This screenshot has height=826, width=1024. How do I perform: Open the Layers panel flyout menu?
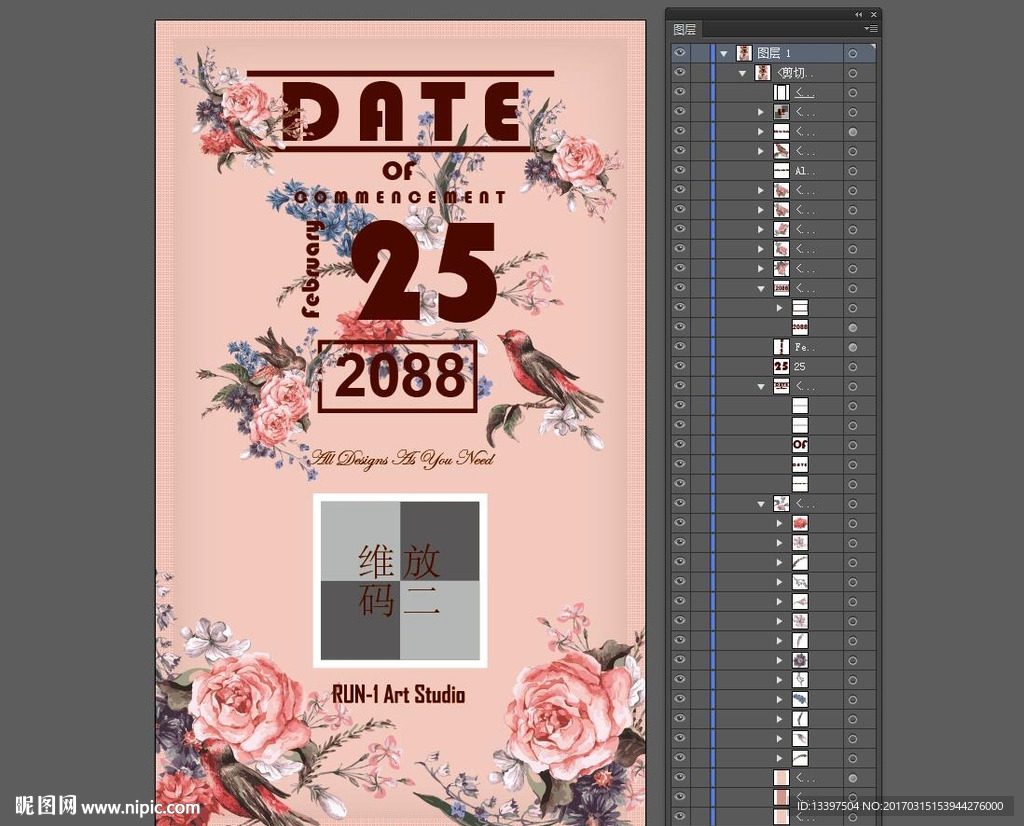(871, 29)
